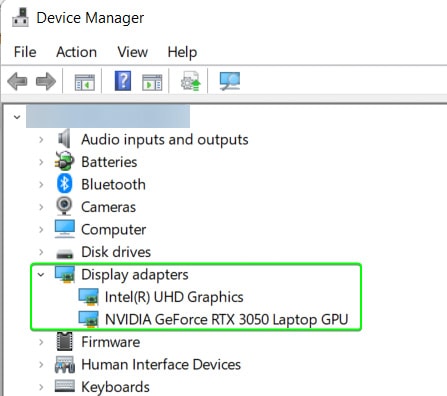Select the Human Interface Devices entry
Screen dimensions: 447x396
161,364
